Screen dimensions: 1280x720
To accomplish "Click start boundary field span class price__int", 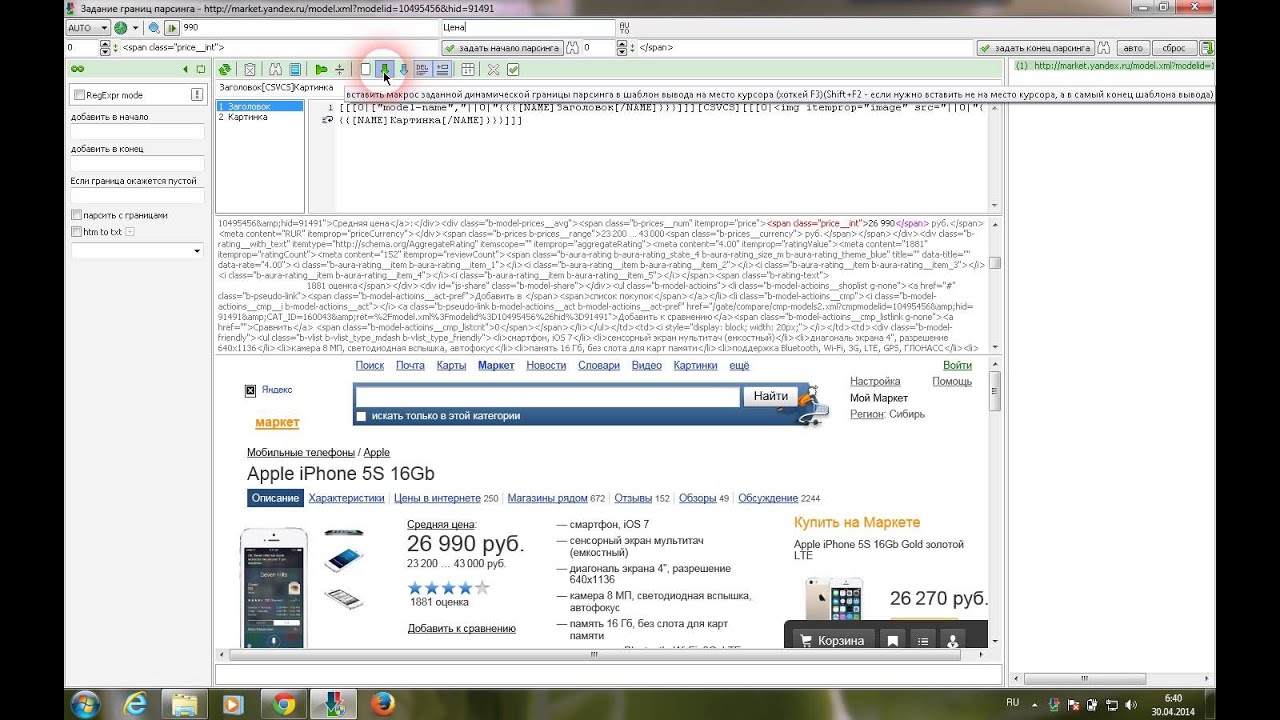I will pyautogui.click(x=280, y=47).
